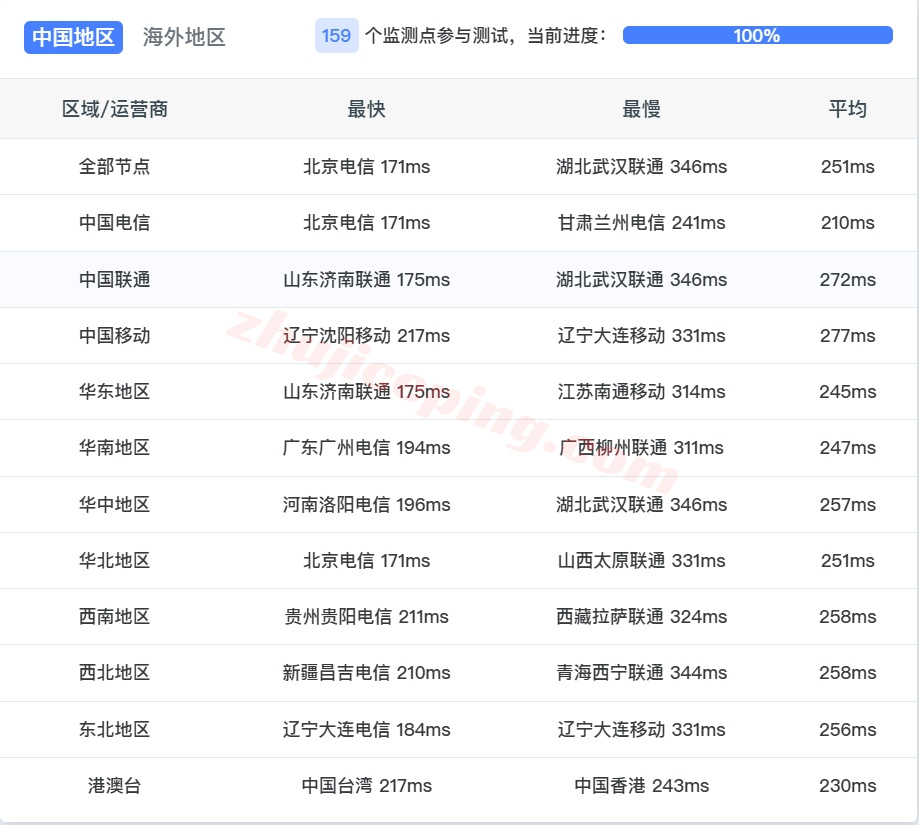Click 湖北武汉联通 346ms slowest result
Image resolution: width=919 pixels, height=825 pixels.
pyautogui.click(x=640, y=167)
